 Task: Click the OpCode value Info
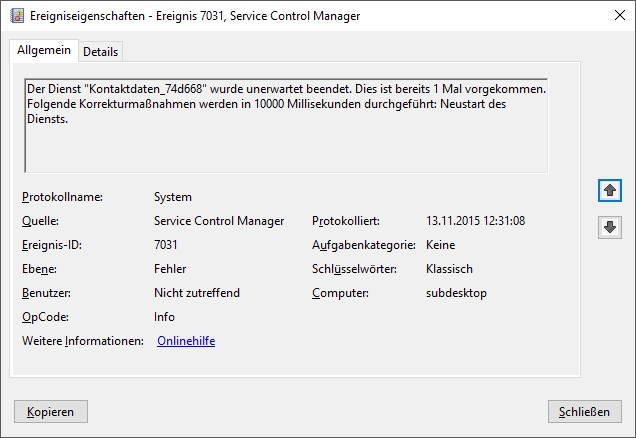(x=164, y=317)
